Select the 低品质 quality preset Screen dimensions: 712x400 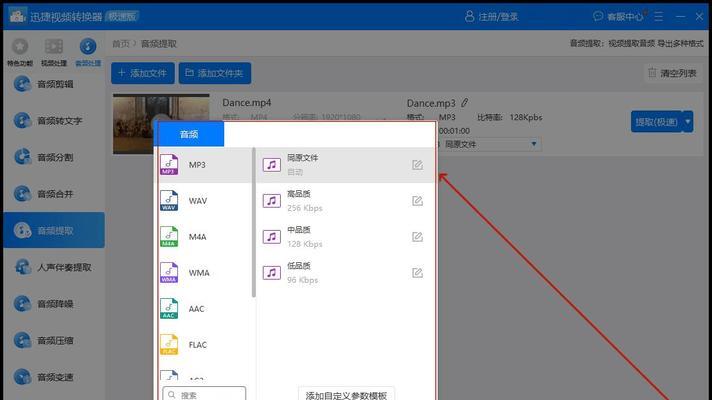(x=345, y=272)
